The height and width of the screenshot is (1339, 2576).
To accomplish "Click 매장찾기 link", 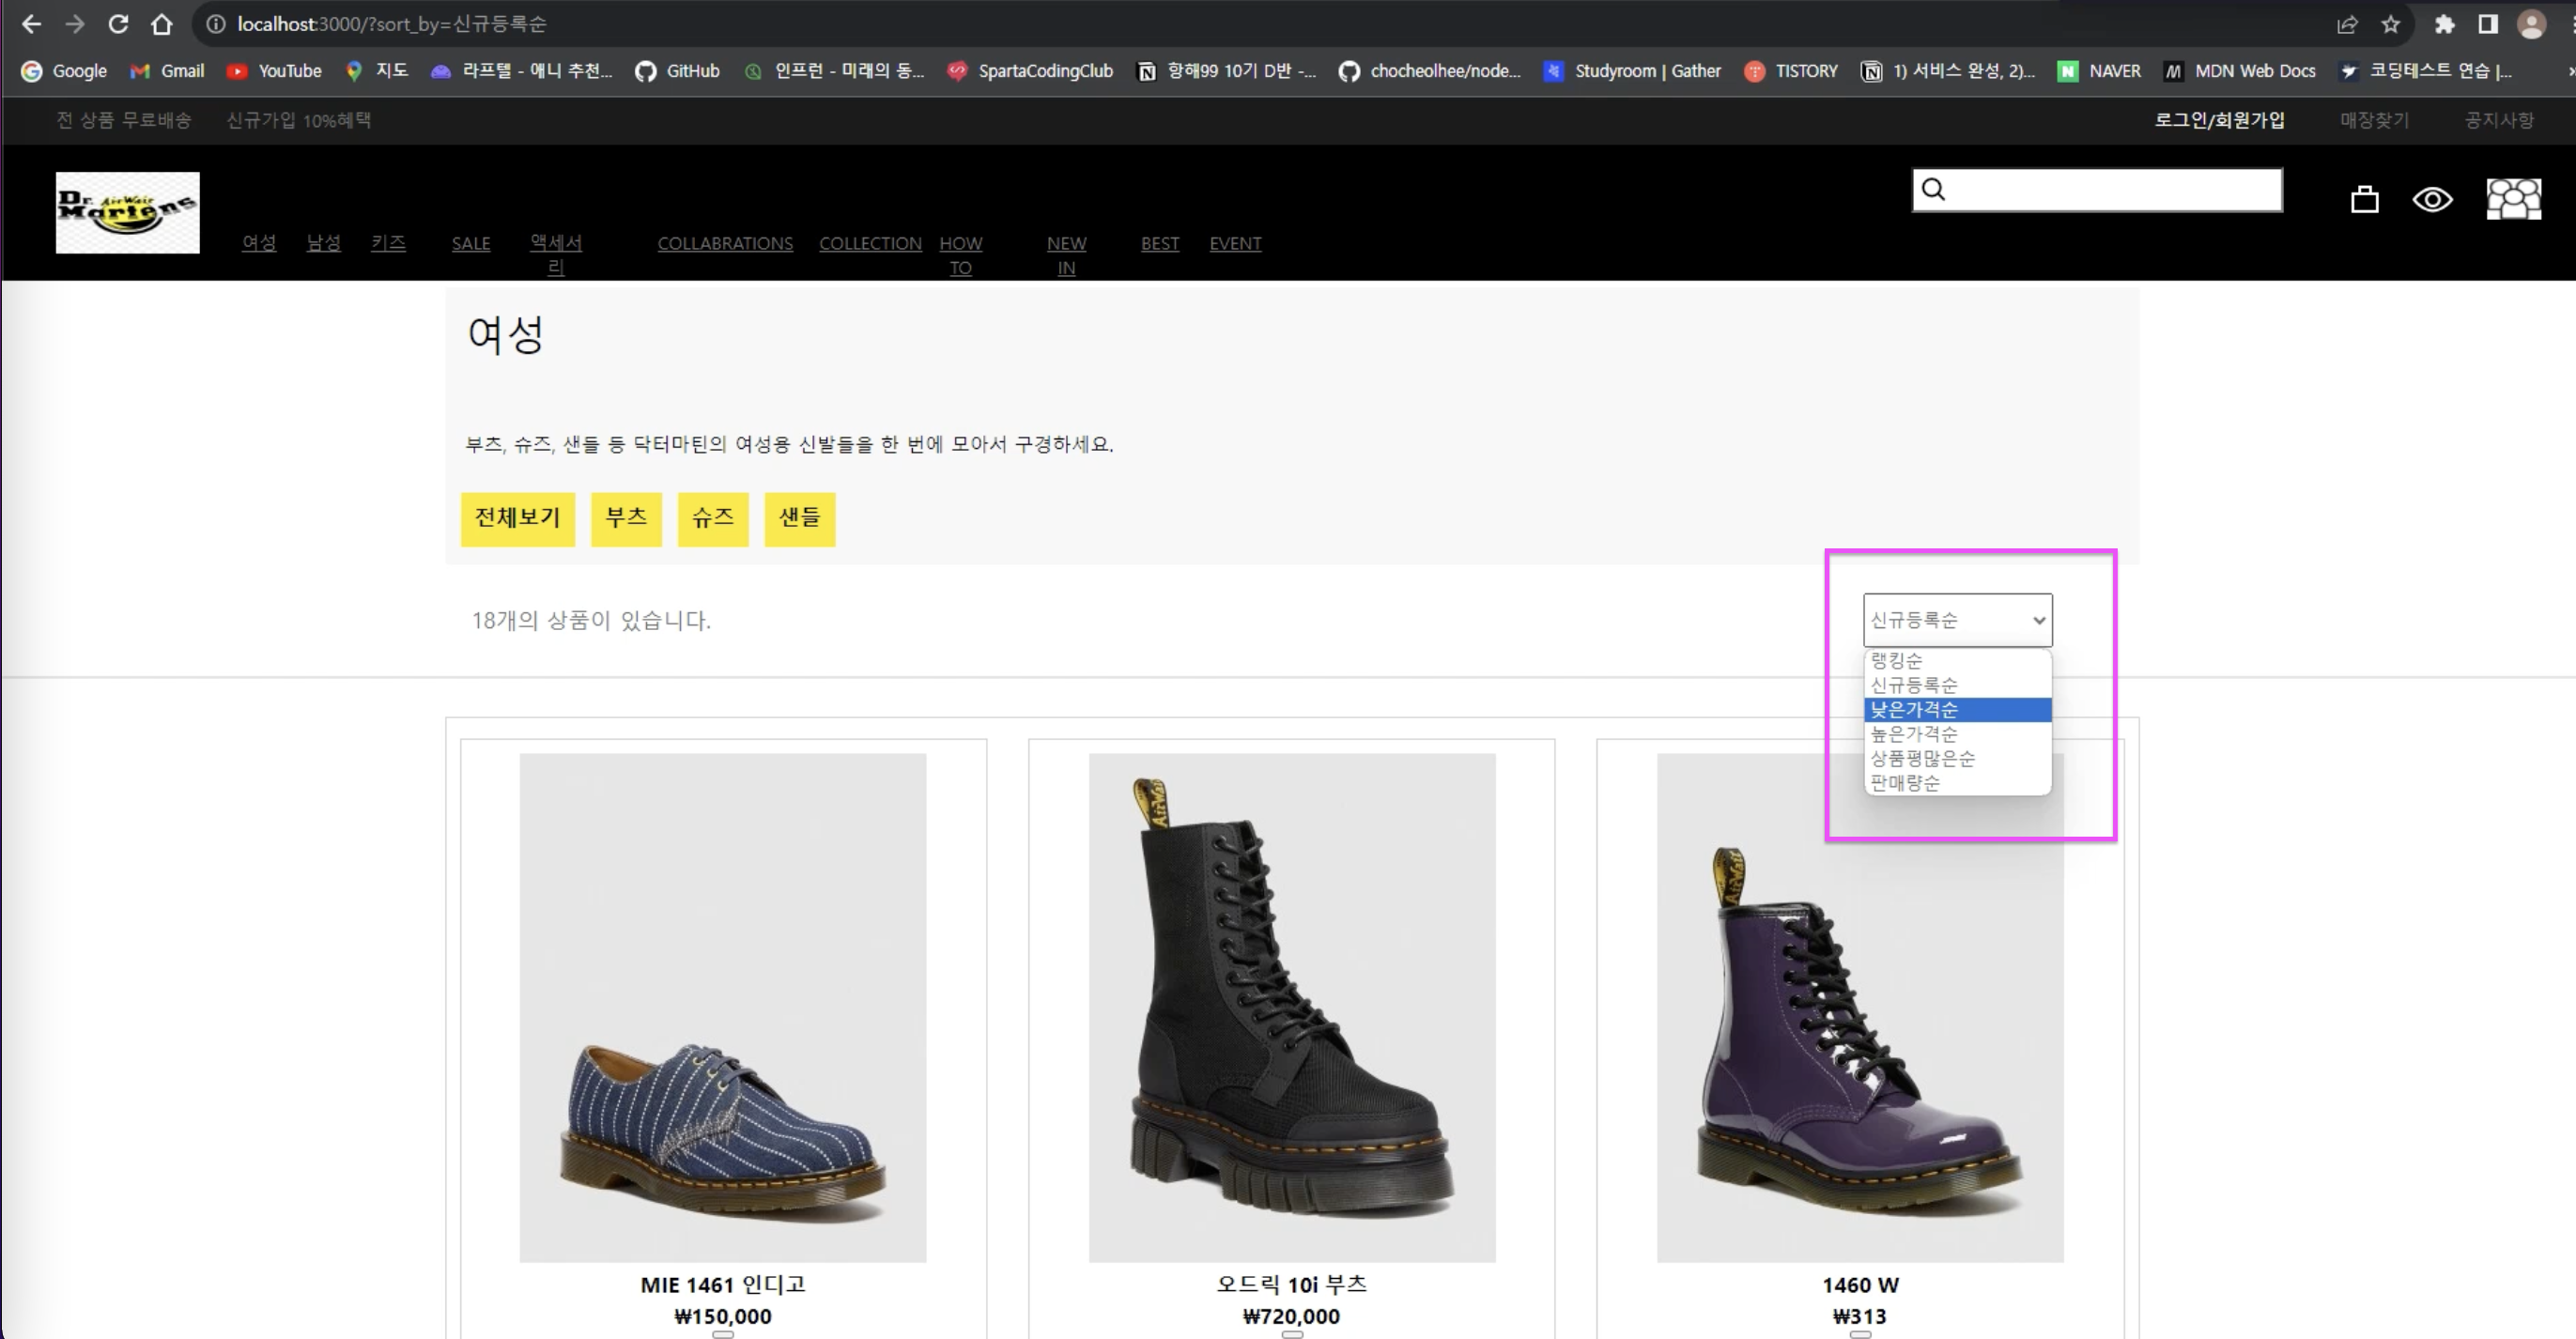I will (2374, 120).
